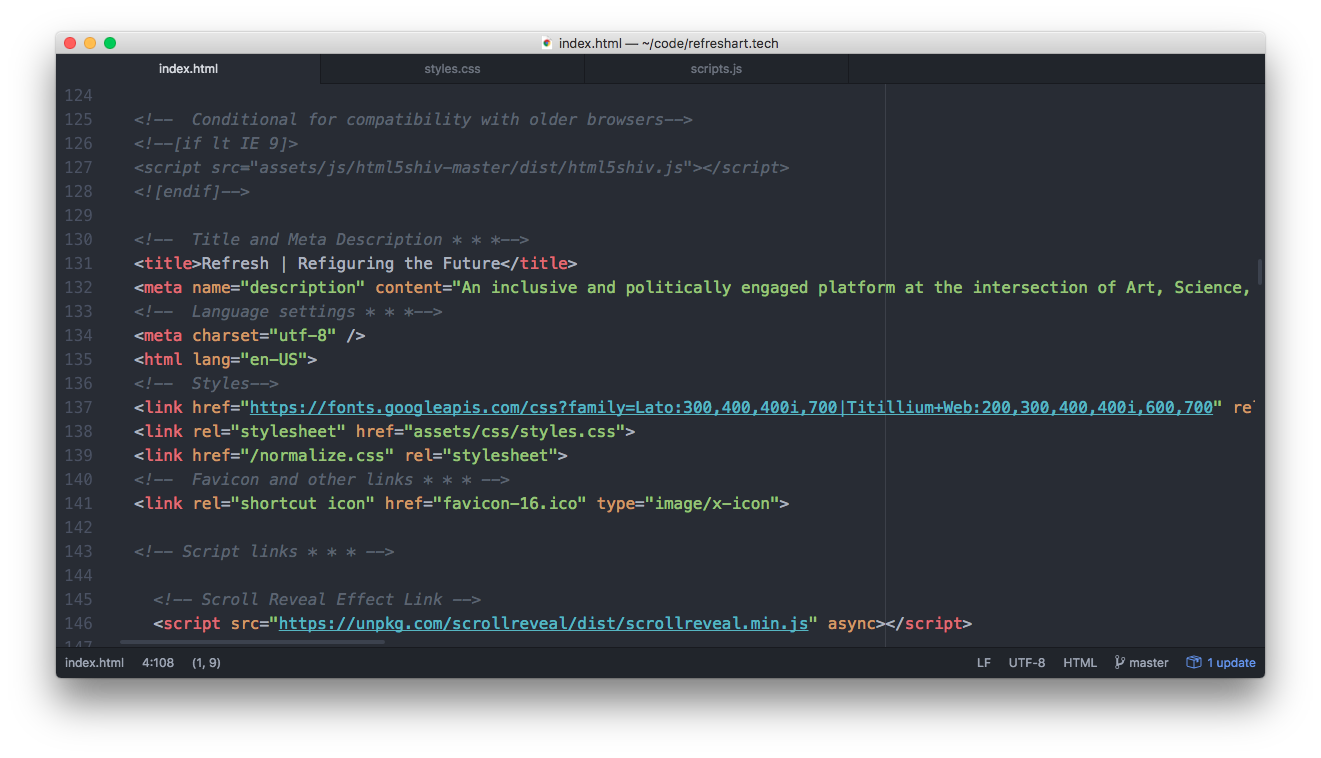Click the horizontal scrollbar thumb

[x=252, y=642]
